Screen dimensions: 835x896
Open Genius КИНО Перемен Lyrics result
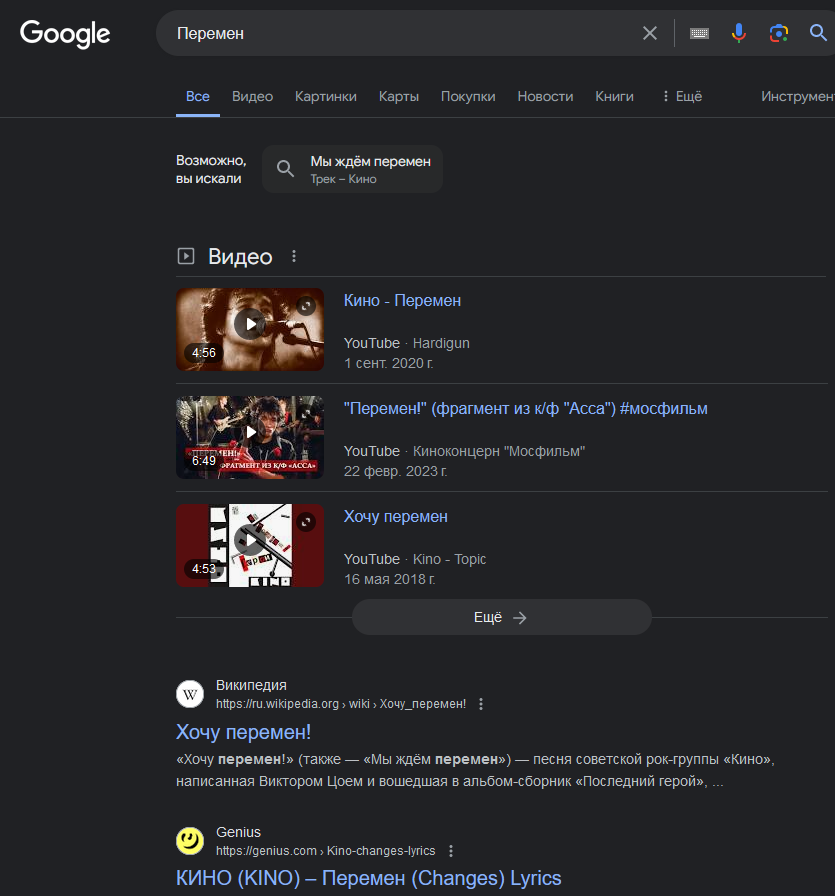369,878
